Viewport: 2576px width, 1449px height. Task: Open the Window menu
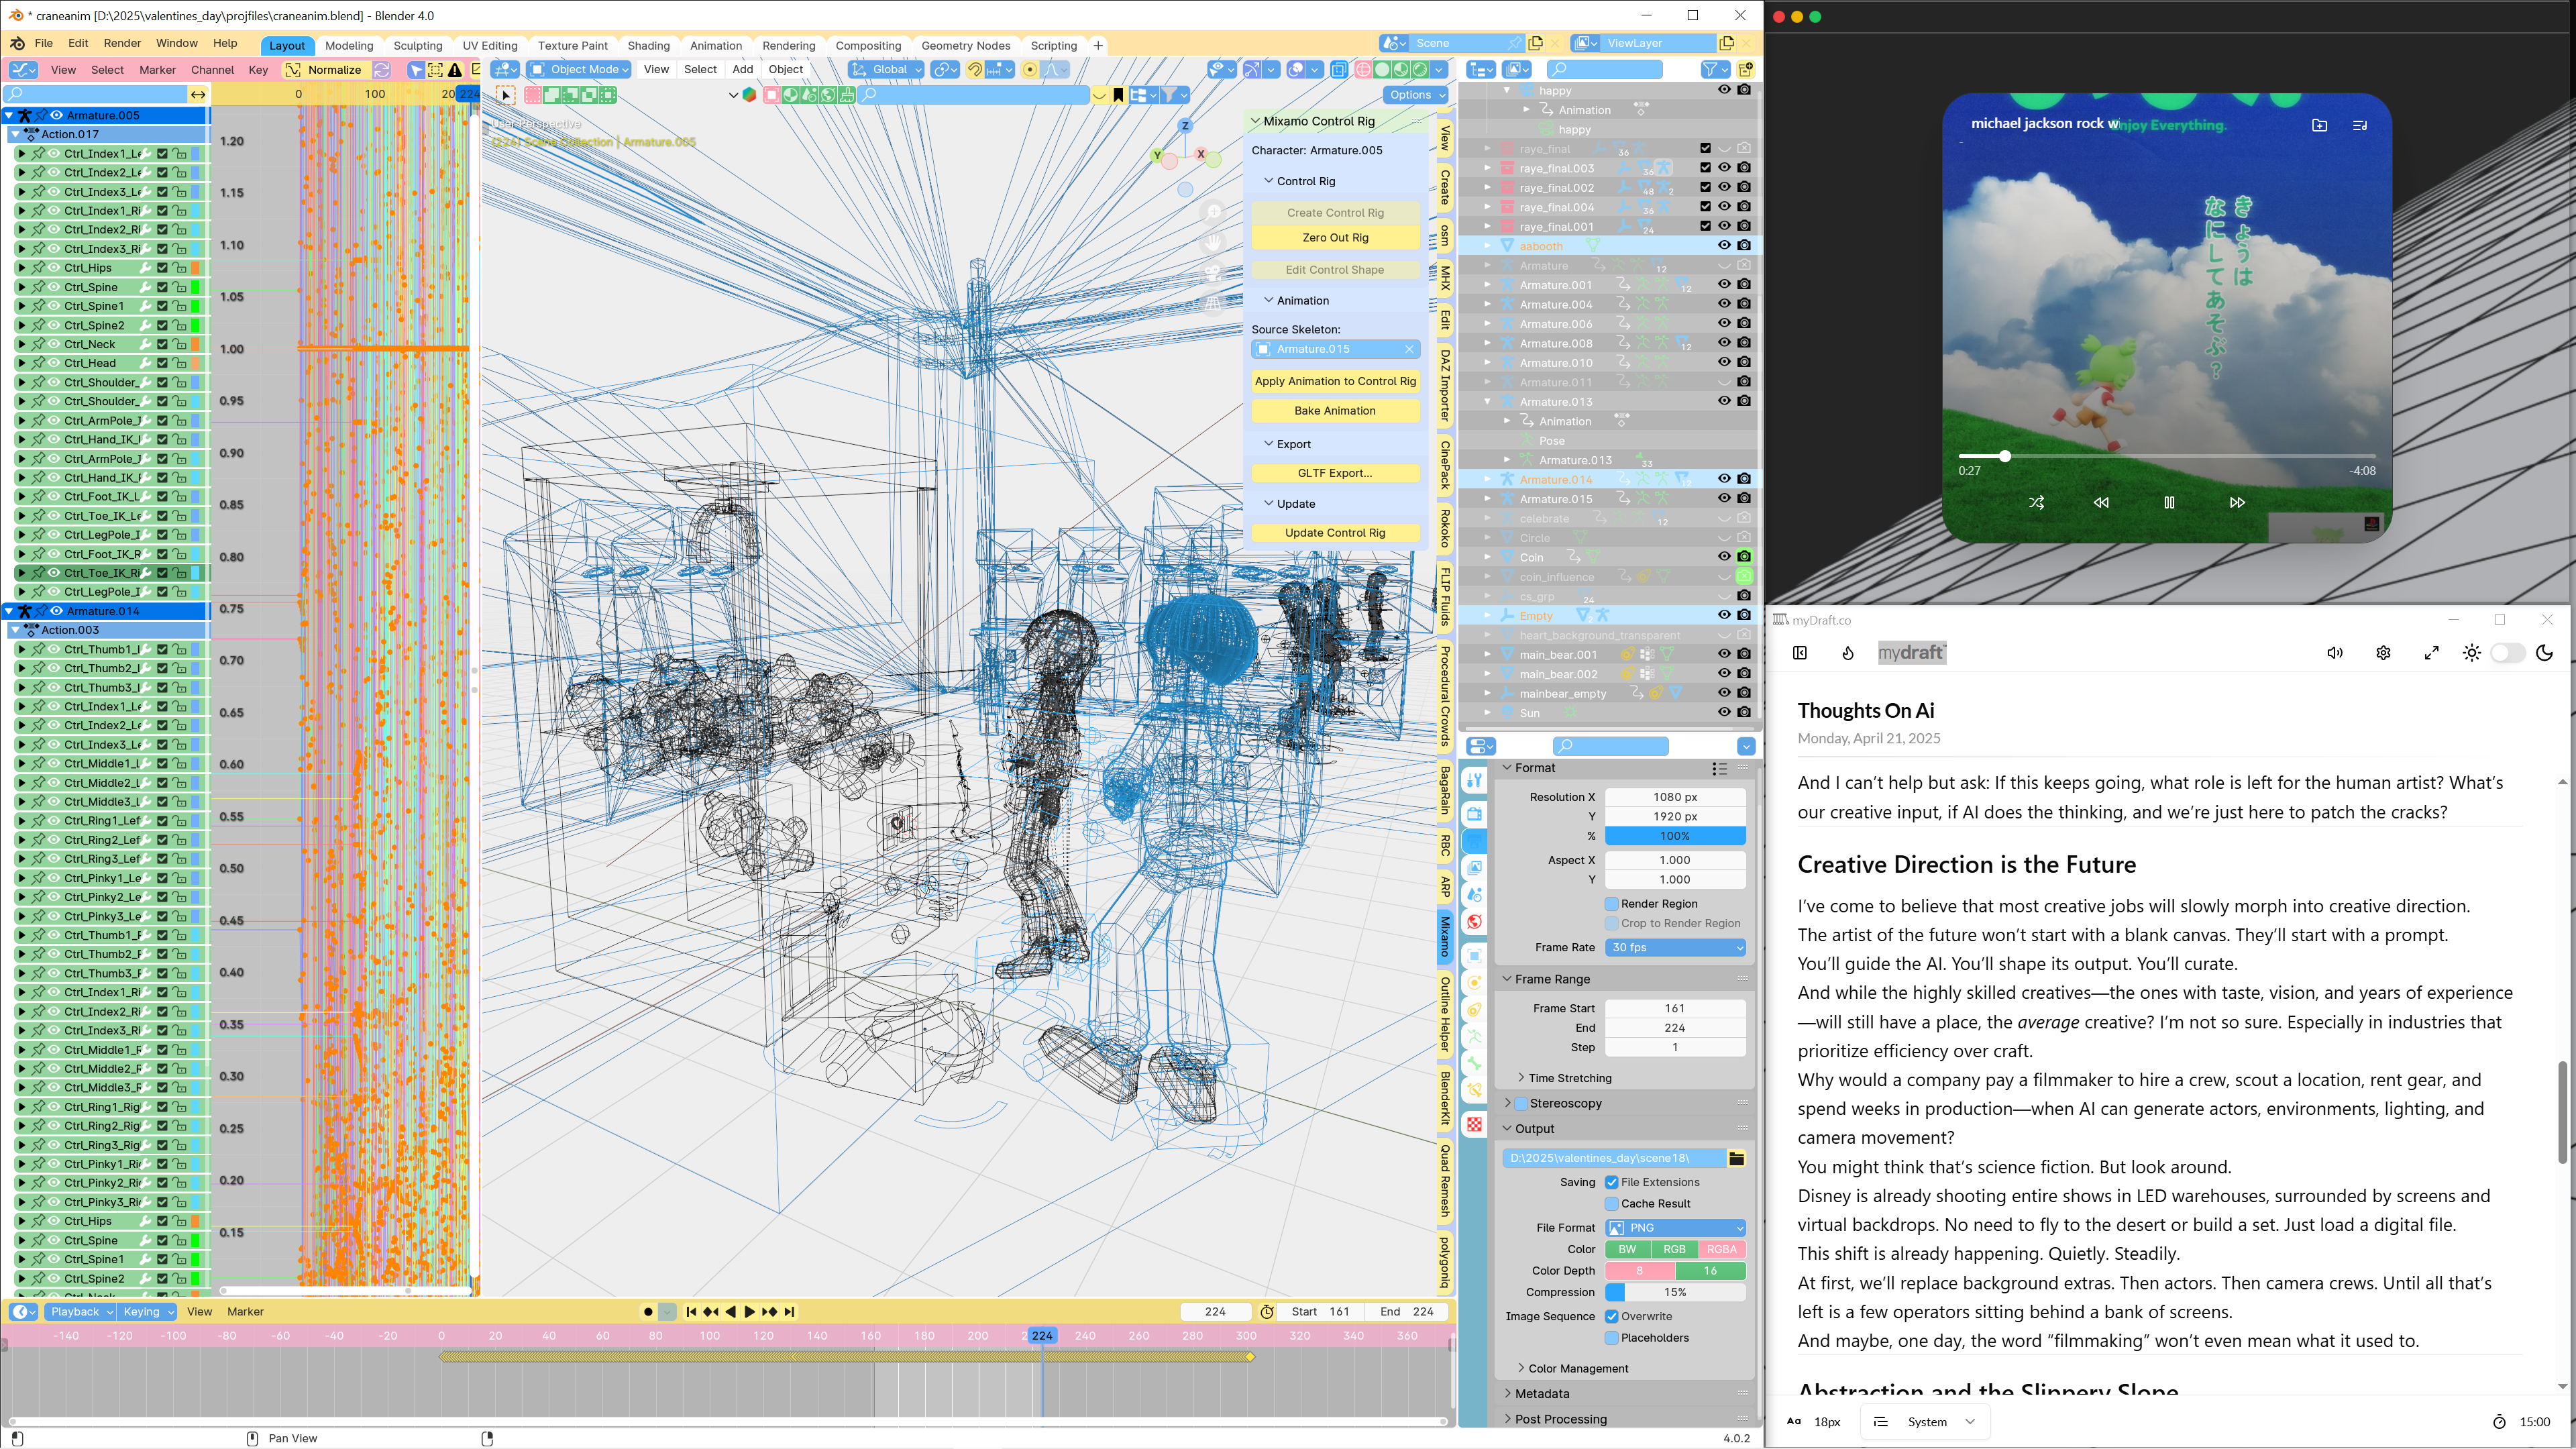coord(177,43)
